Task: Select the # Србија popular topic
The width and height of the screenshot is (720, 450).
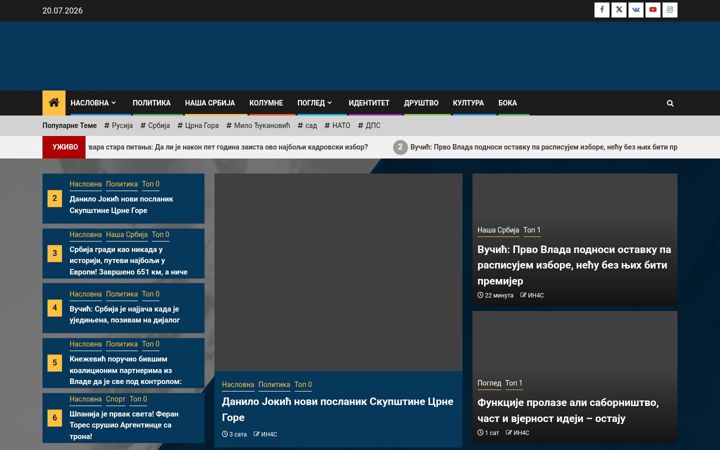Action: click(x=155, y=125)
